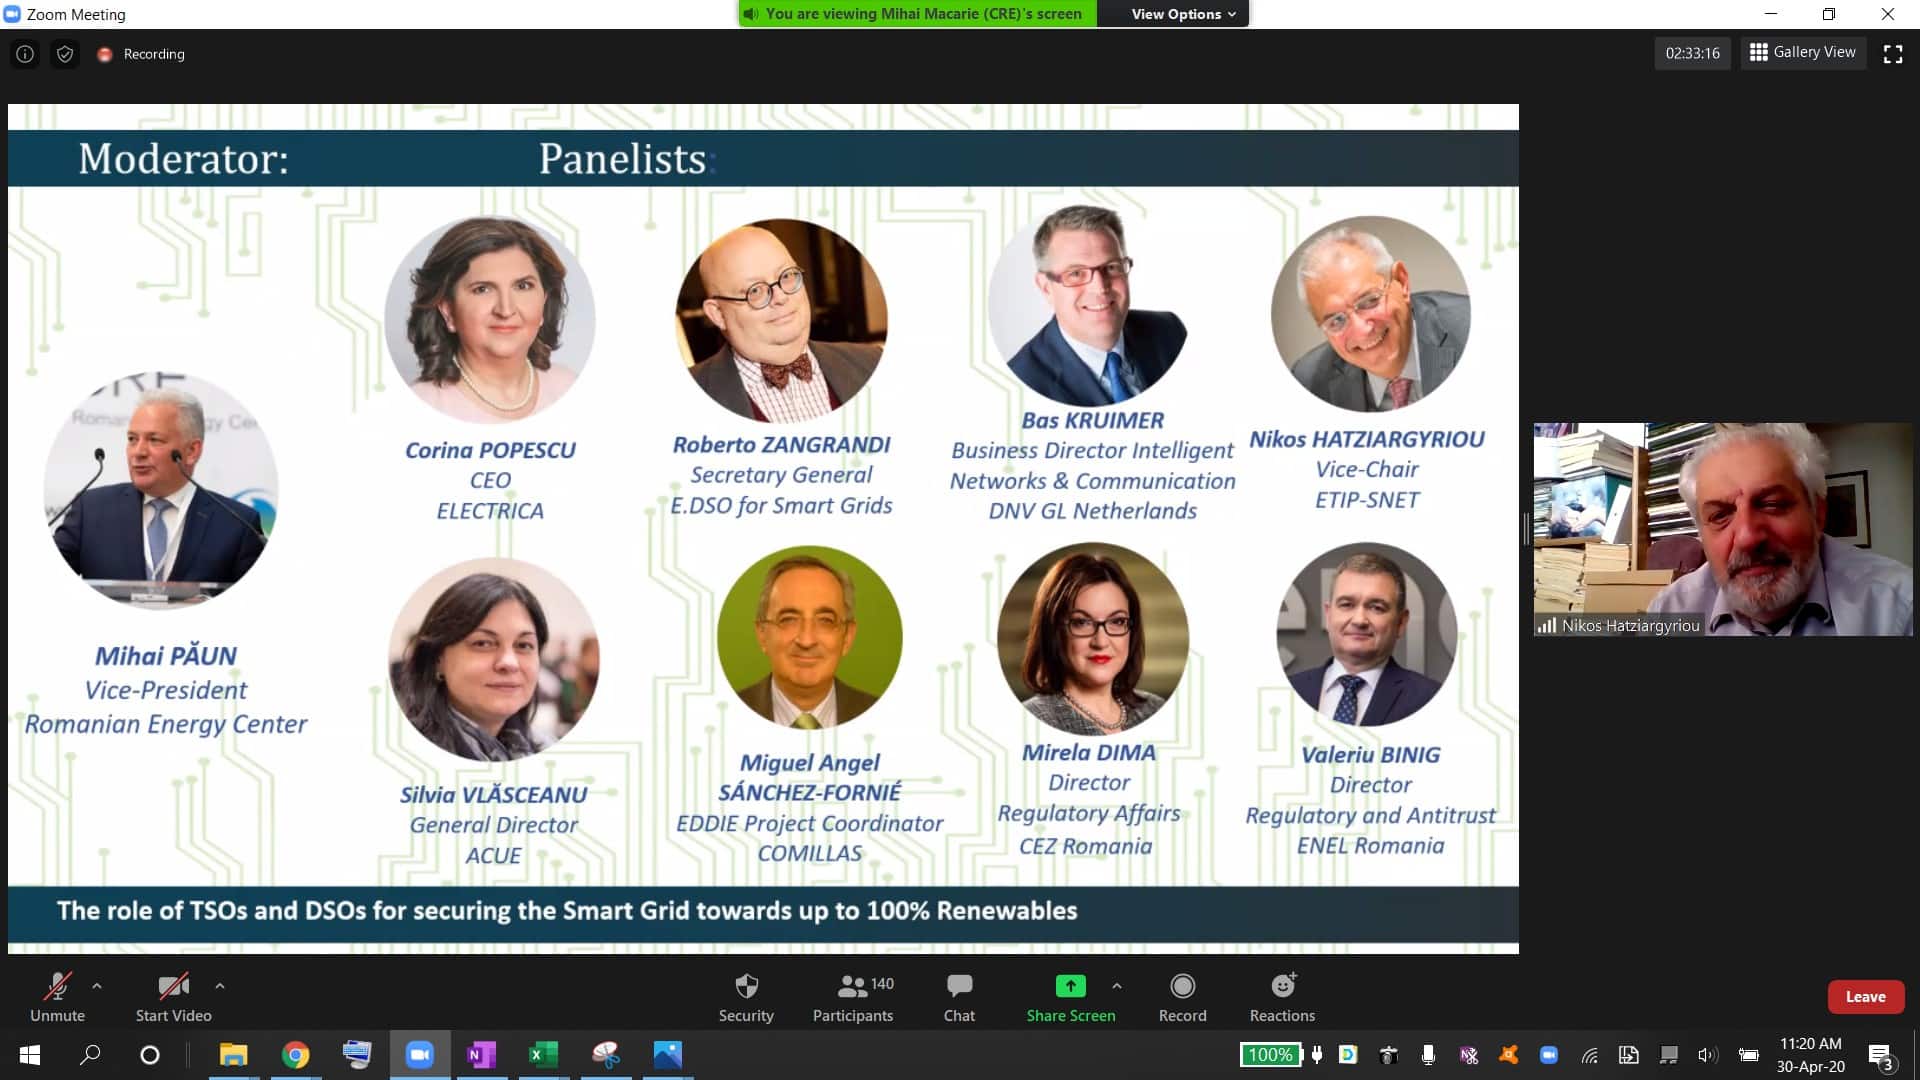
Task: Open Google Chrome from taskbar
Action: point(295,1055)
